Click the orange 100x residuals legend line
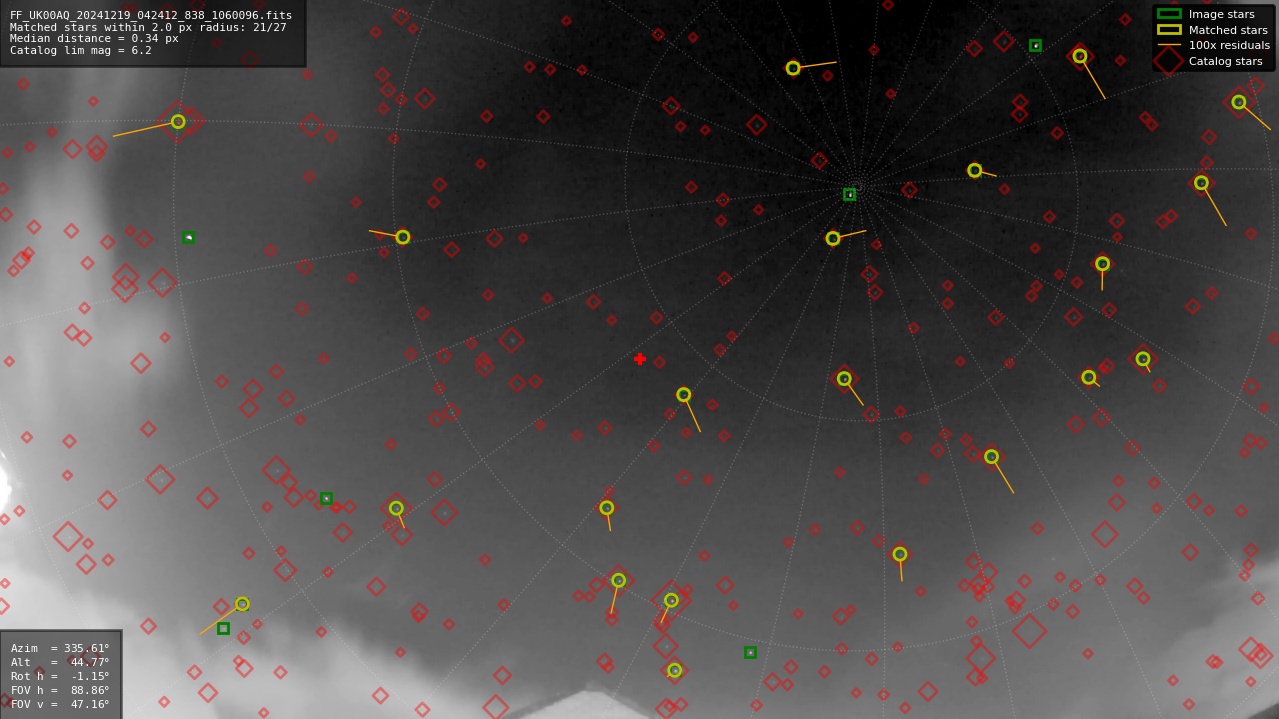 coord(1169,45)
